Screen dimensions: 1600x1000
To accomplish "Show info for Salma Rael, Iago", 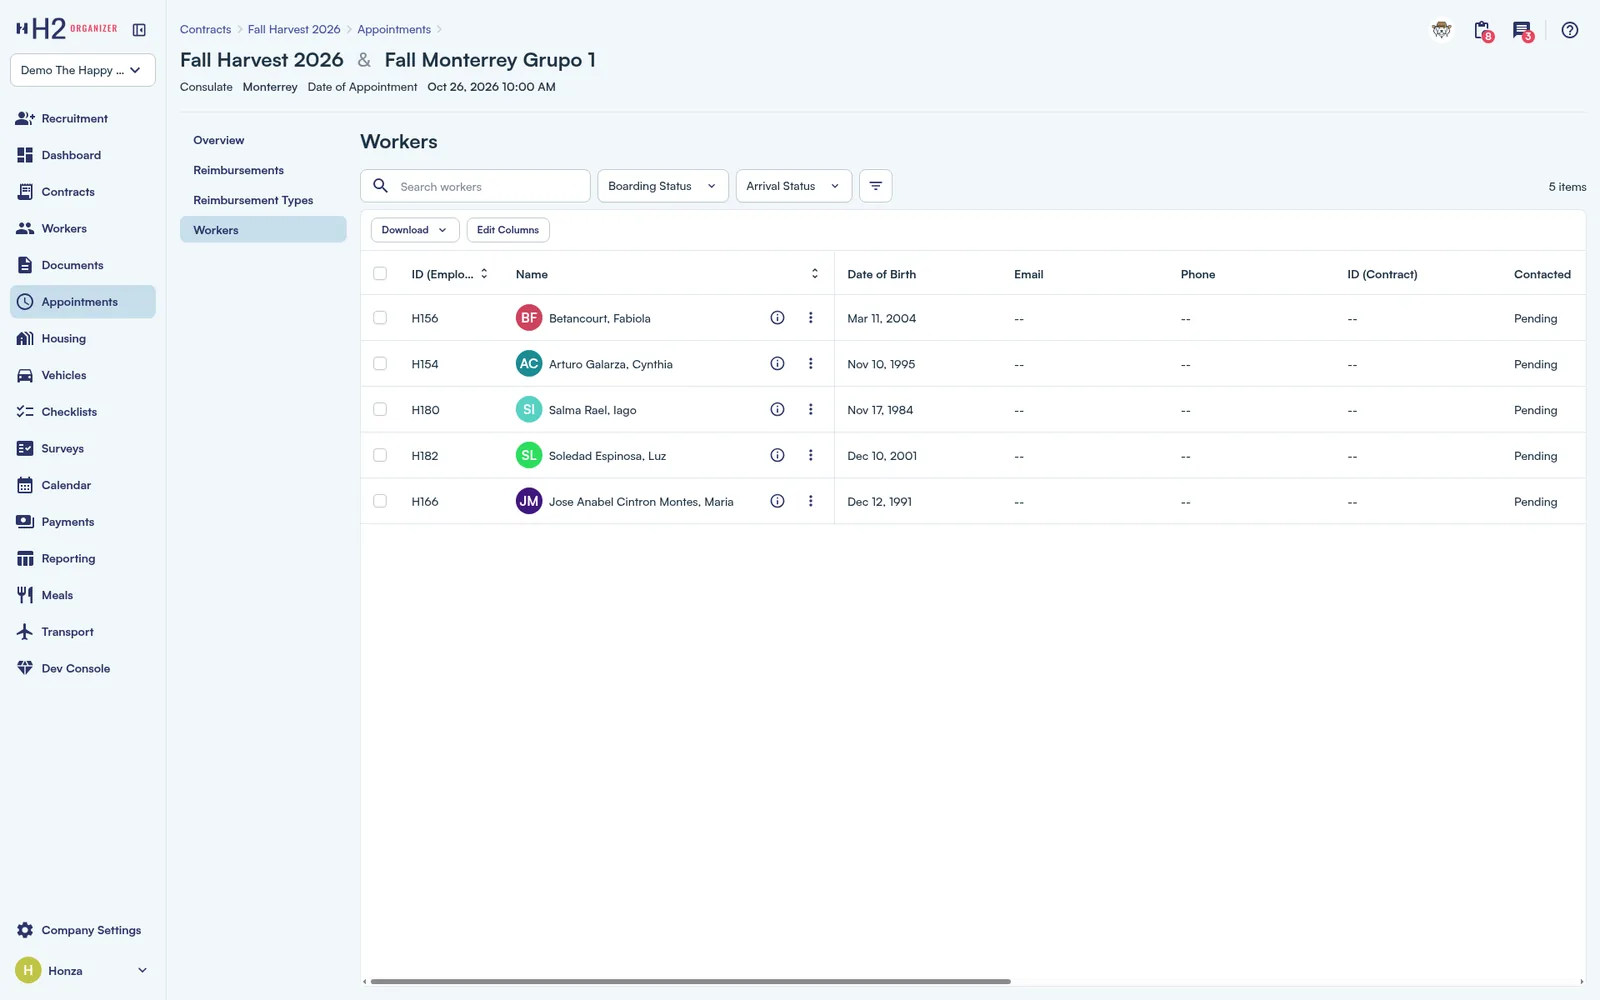I will 777,409.
